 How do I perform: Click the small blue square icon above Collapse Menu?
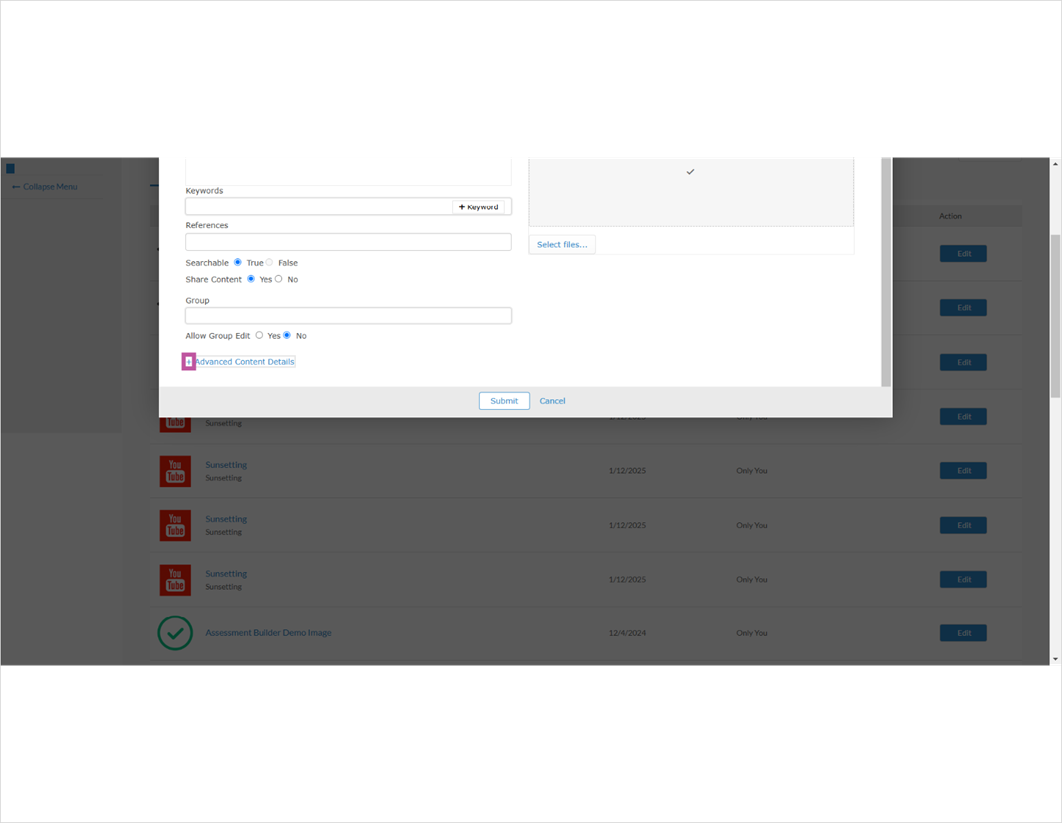coord(10,168)
